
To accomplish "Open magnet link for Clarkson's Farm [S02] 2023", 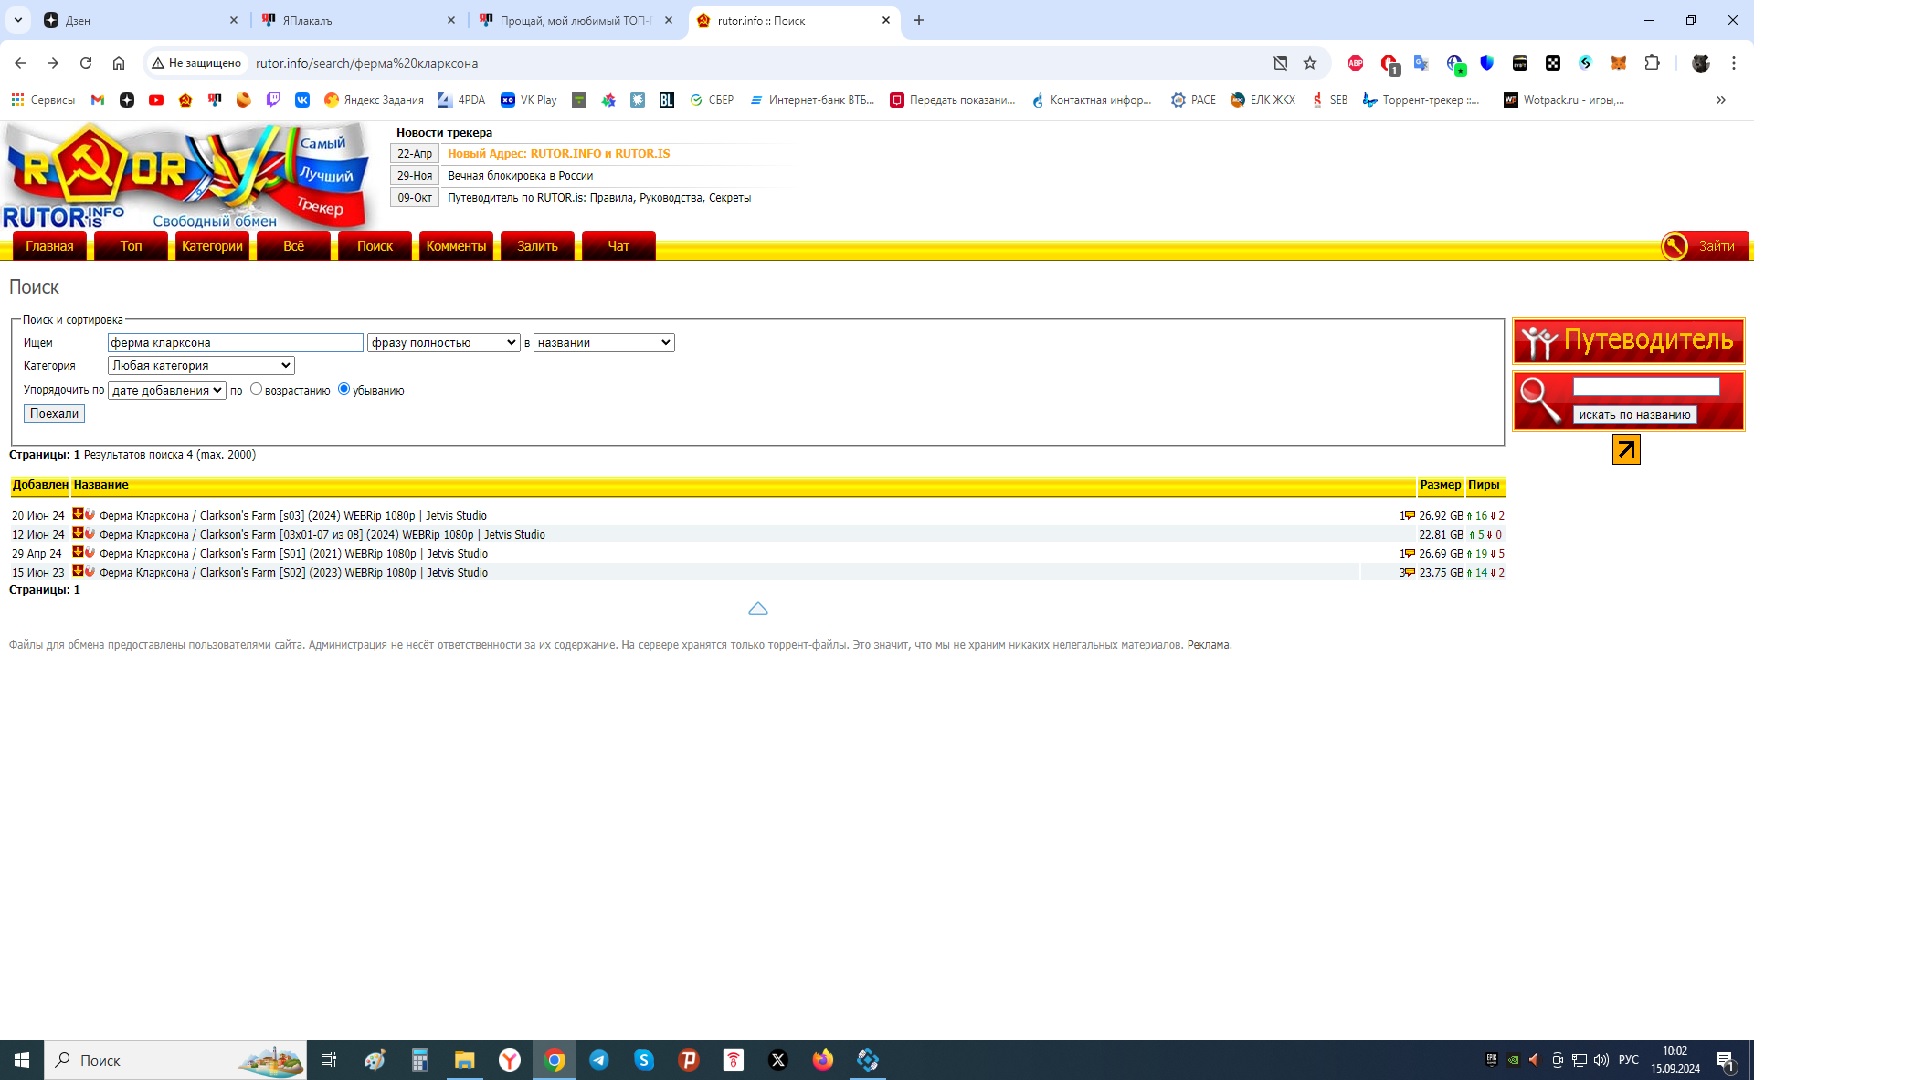I will [90, 572].
